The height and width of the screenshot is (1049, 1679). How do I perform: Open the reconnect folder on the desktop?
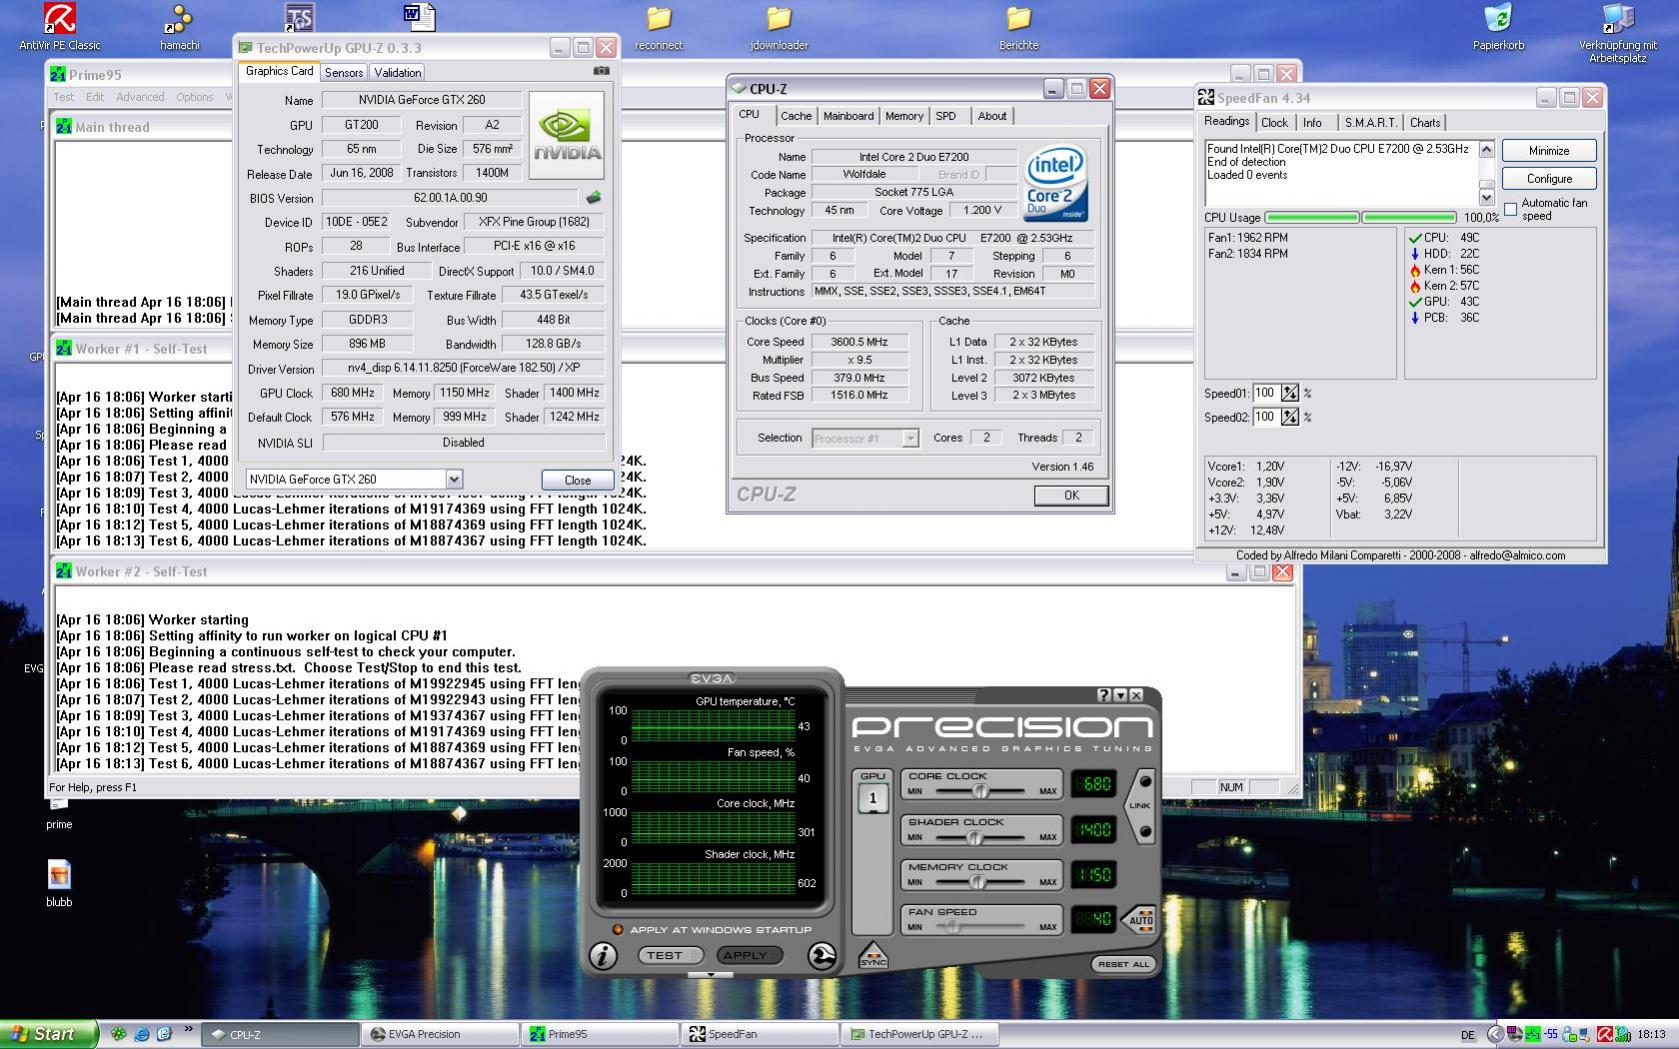pos(659,26)
